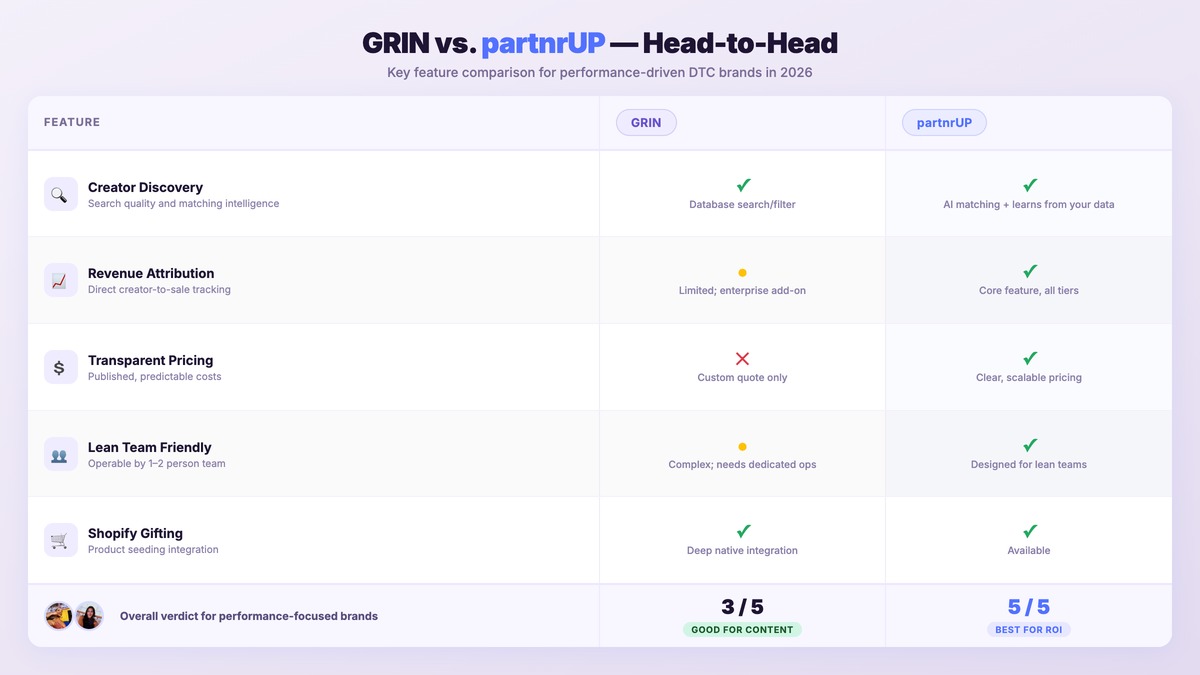Click the 5 / 5 partnrUP score
The height and width of the screenshot is (675, 1200).
pos(1029,607)
